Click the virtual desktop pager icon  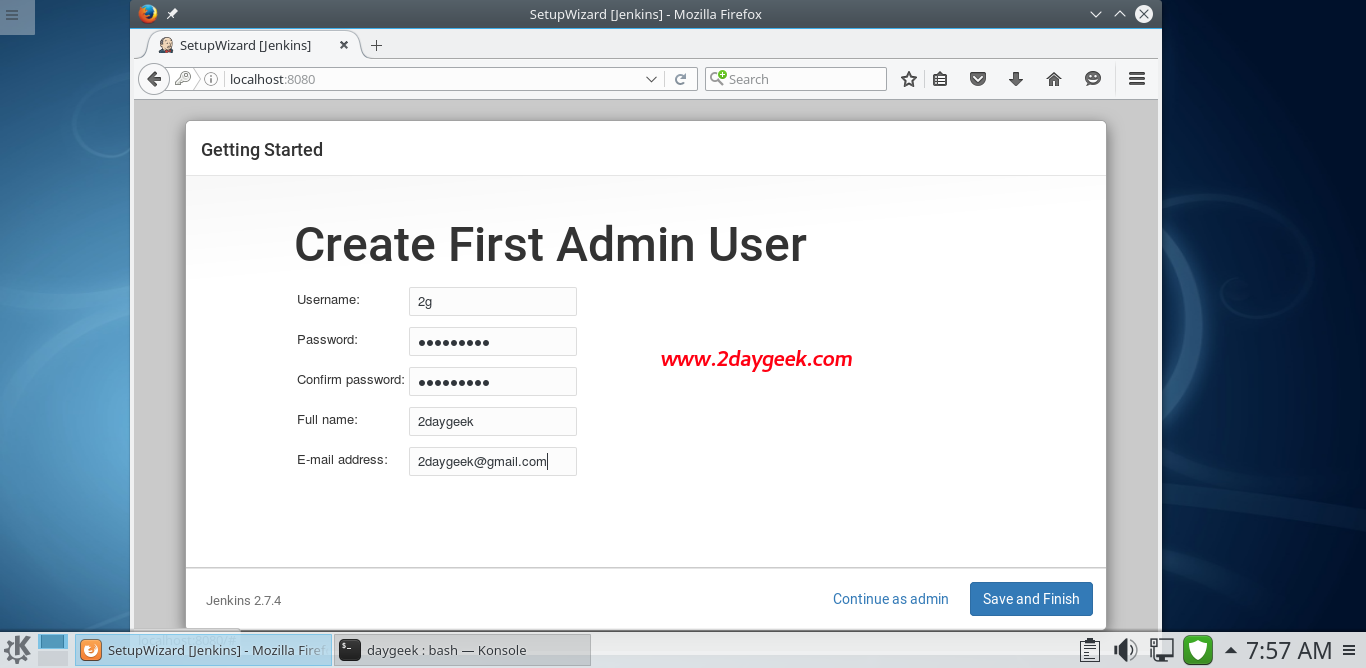pos(53,649)
